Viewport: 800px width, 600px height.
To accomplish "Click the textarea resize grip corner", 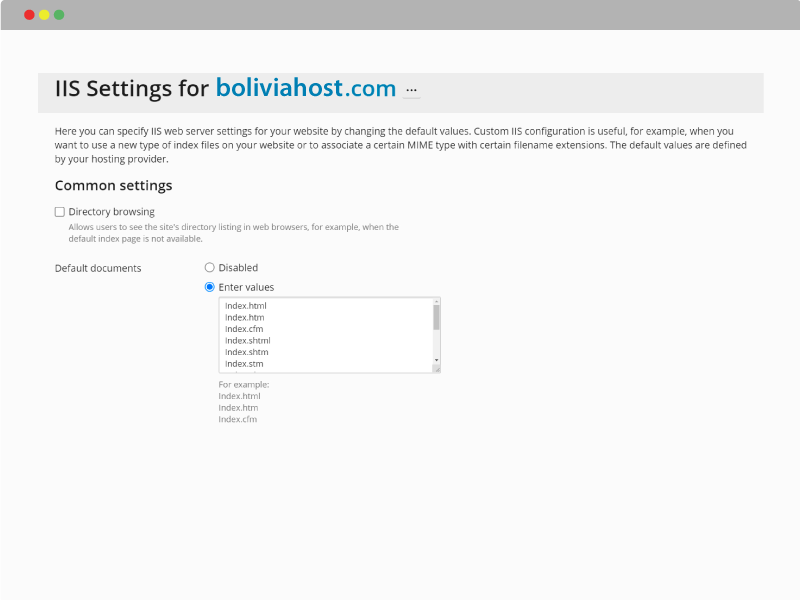I will (x=437, y=369).
